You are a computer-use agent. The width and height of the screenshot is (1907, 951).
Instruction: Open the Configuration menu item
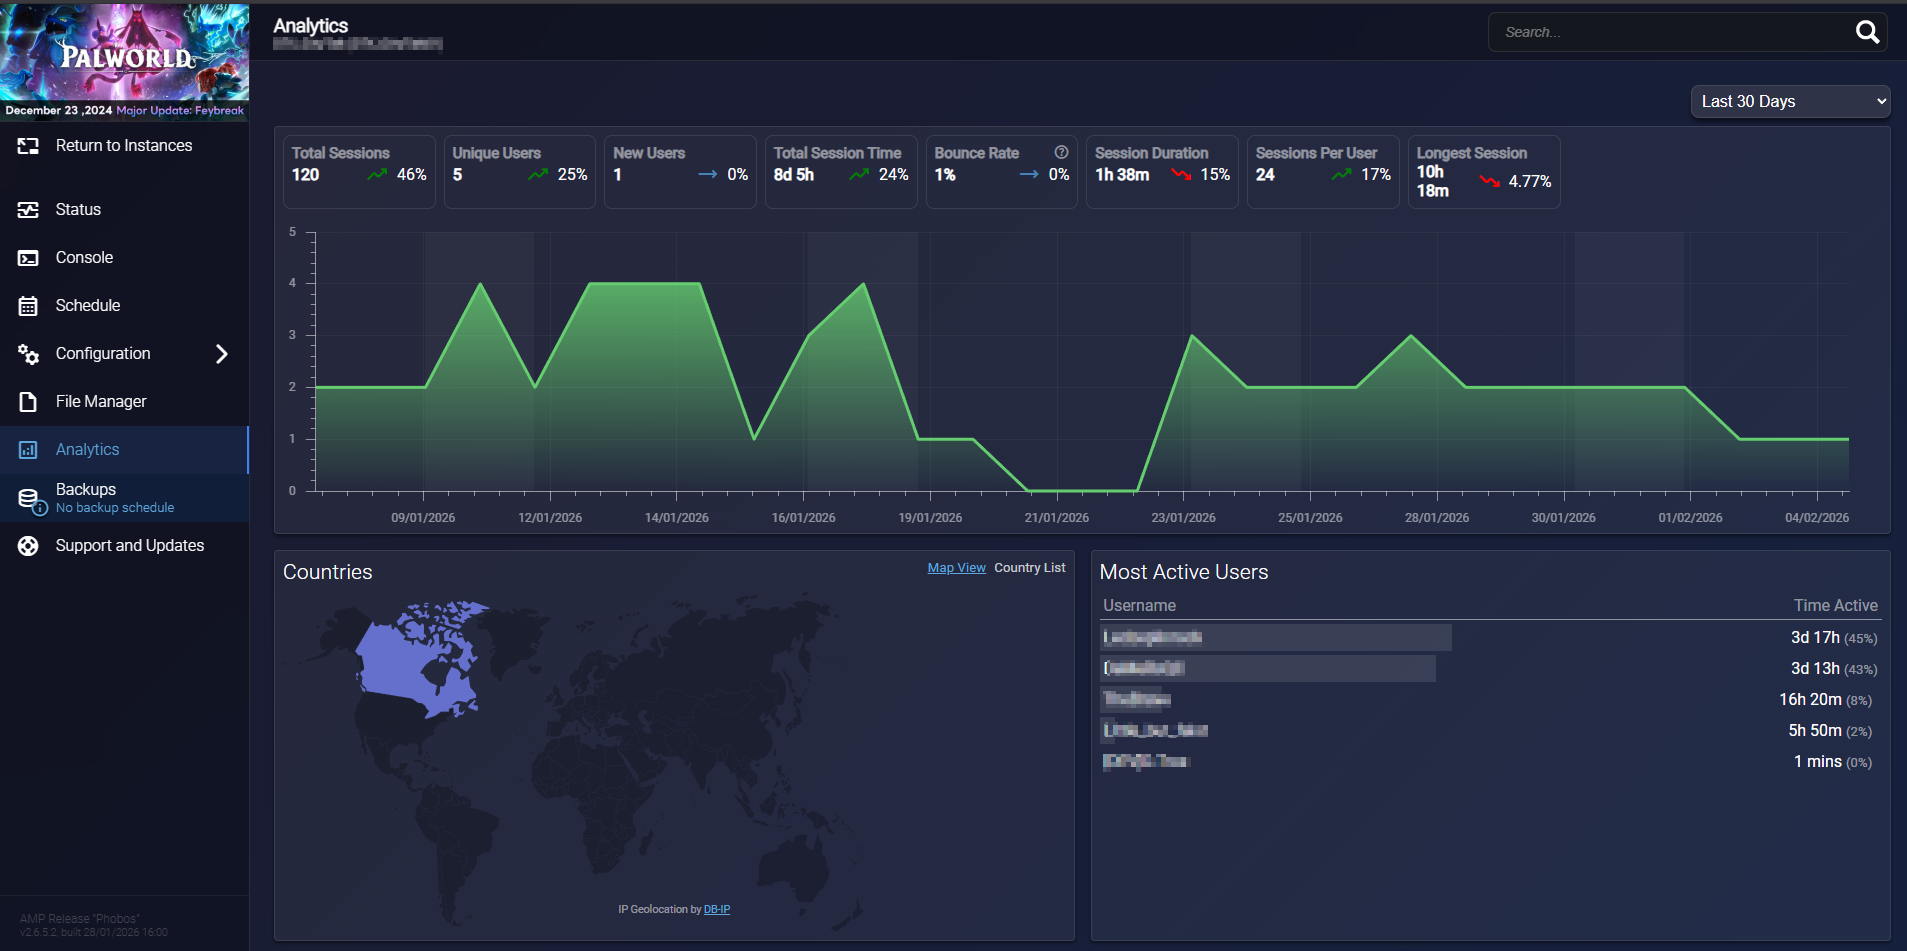point(103,354)
